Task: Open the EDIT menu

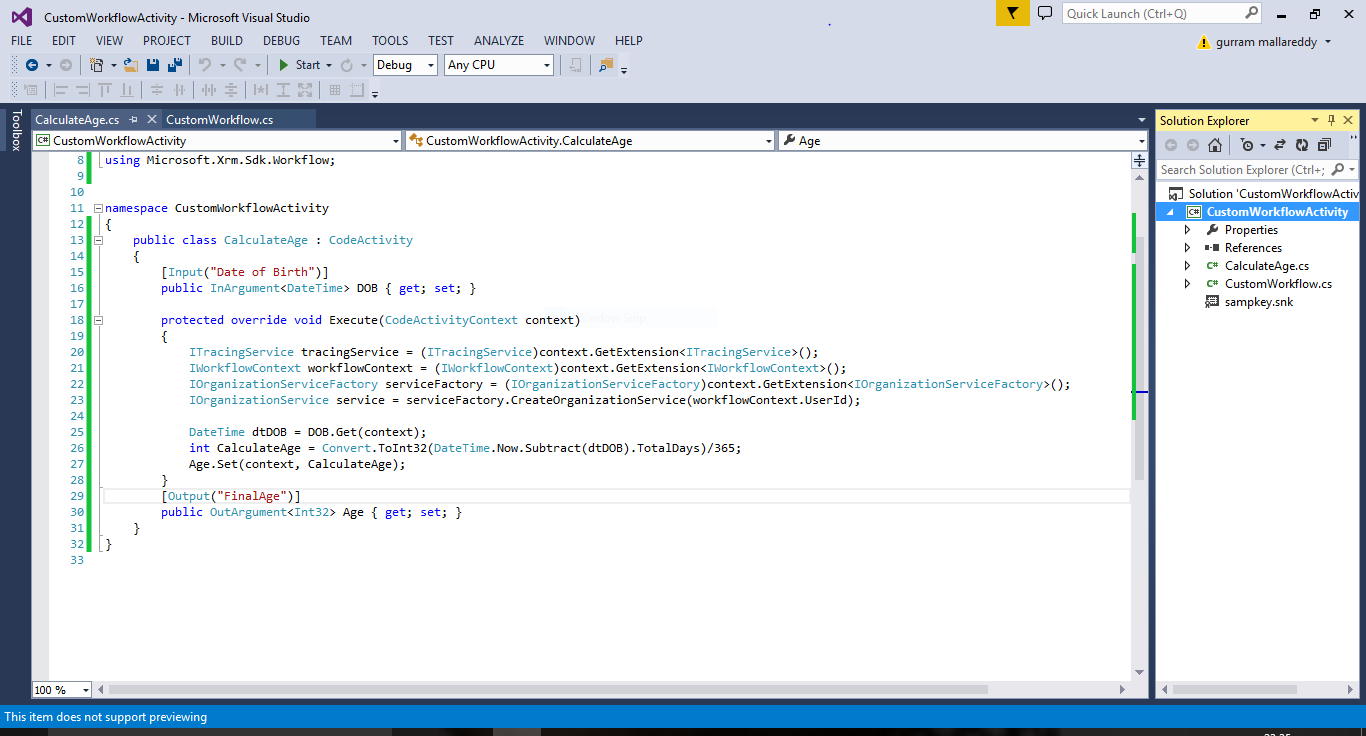Action: [64, 41]
